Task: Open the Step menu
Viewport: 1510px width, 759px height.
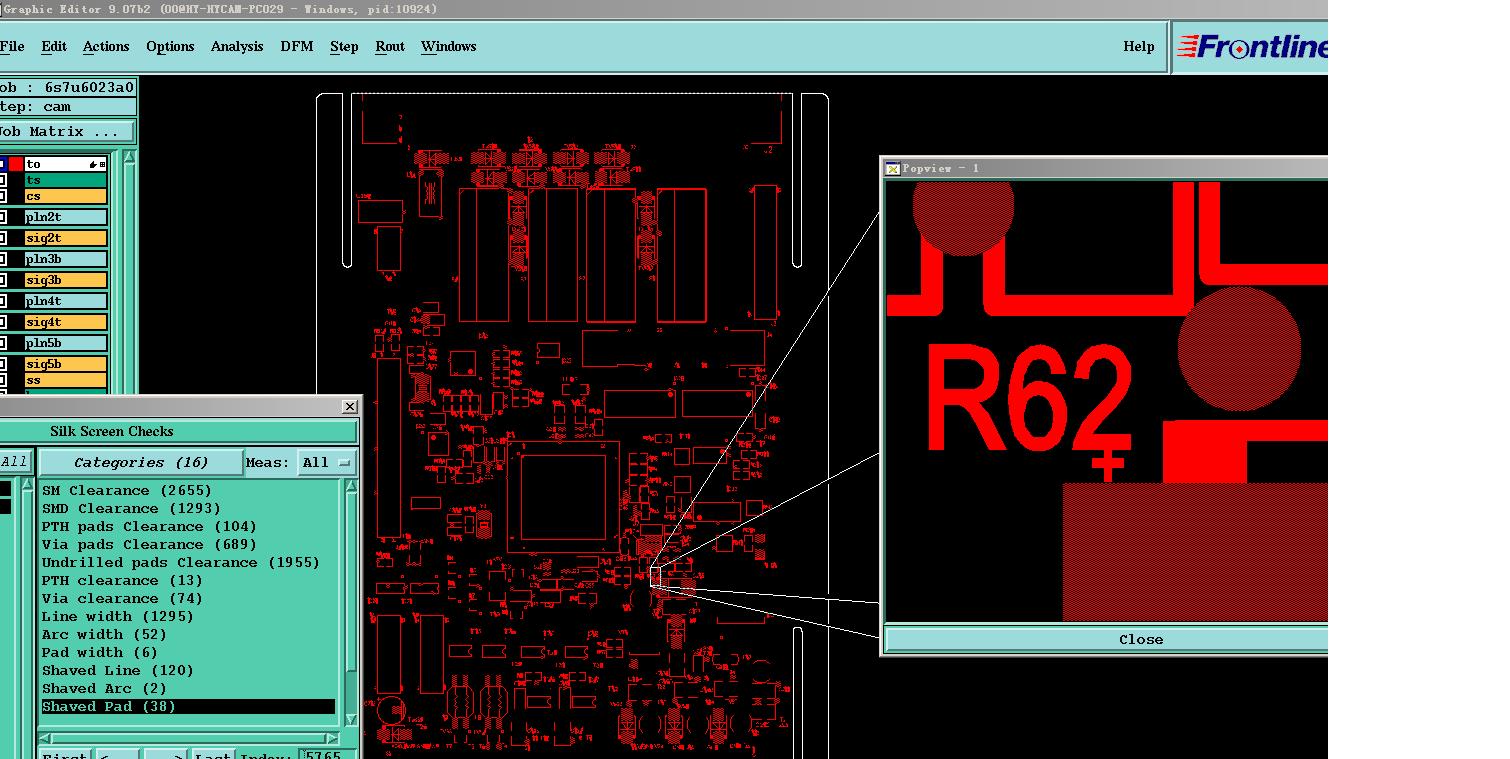Action: tap(344, 46)
